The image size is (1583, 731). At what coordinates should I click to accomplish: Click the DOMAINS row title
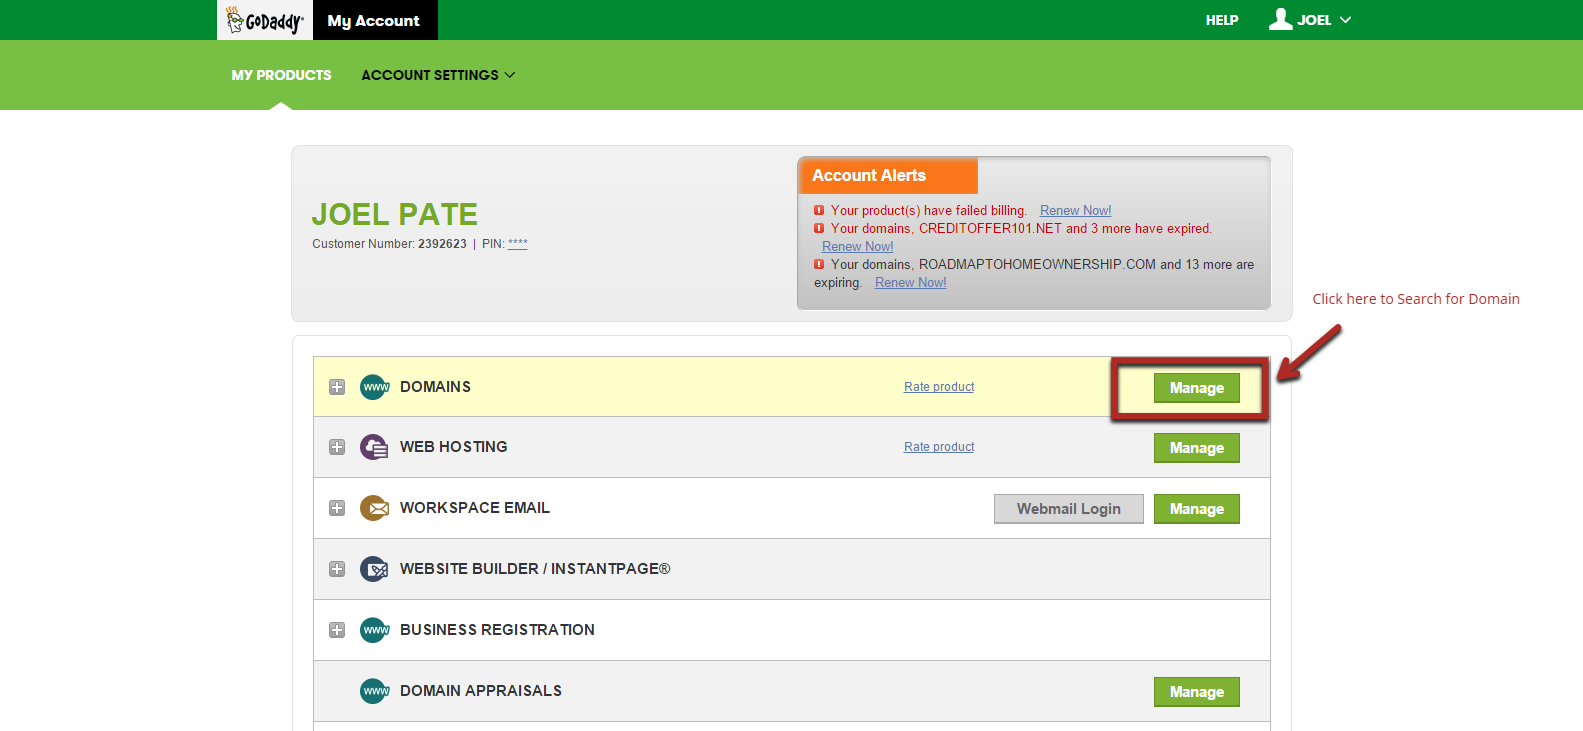pyautogui.click(x=435, y=387)
